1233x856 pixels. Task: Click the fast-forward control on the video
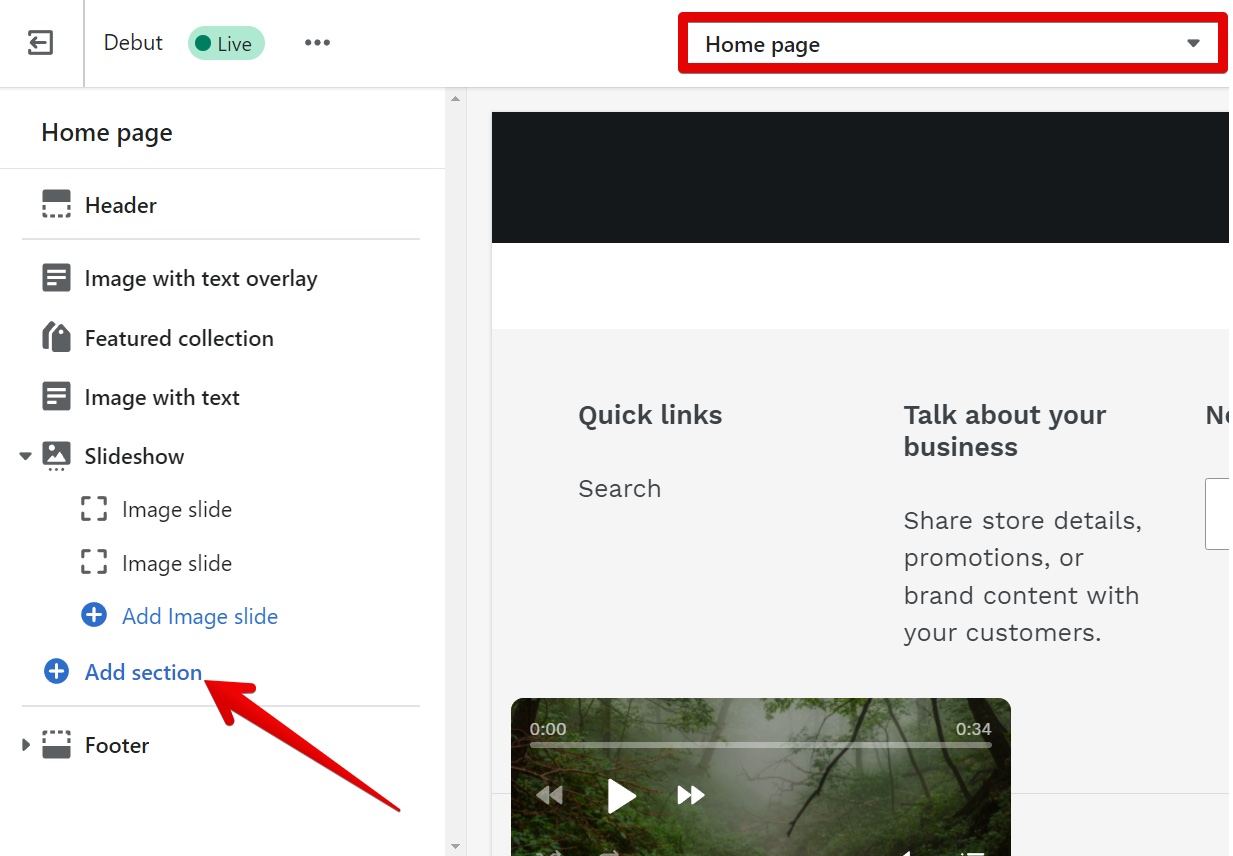point(690,795)
